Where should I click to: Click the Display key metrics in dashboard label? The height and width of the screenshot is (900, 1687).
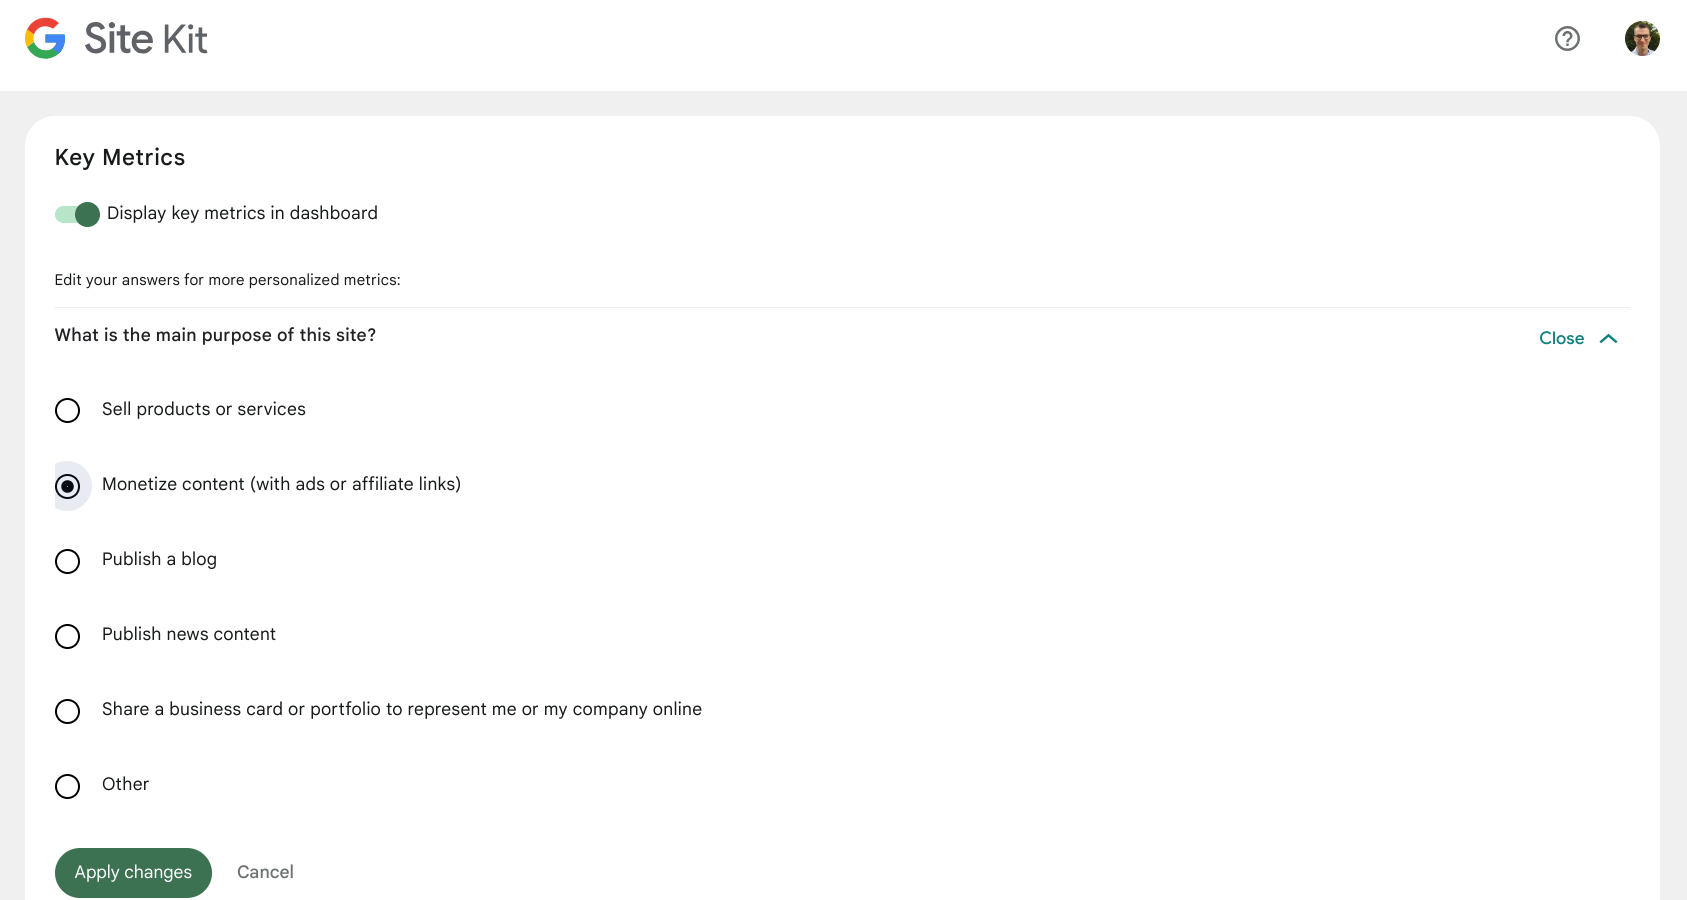coord(242,213)
